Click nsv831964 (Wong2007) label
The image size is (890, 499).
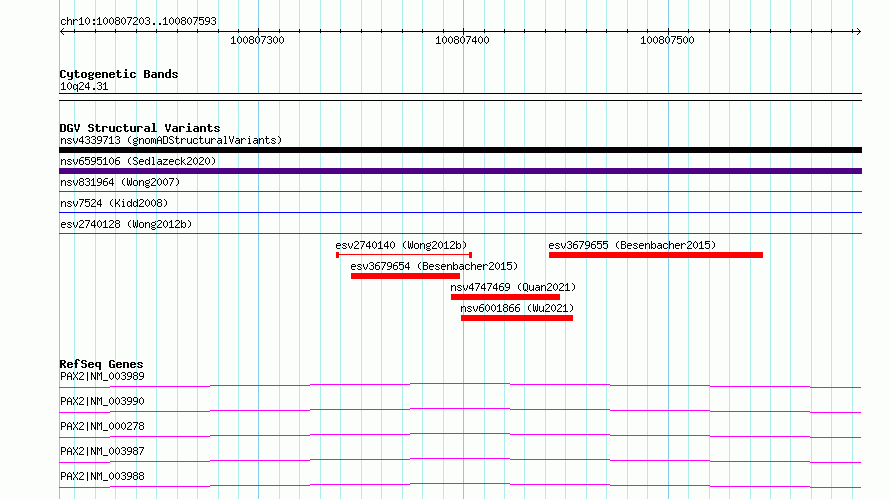[120, 182]
